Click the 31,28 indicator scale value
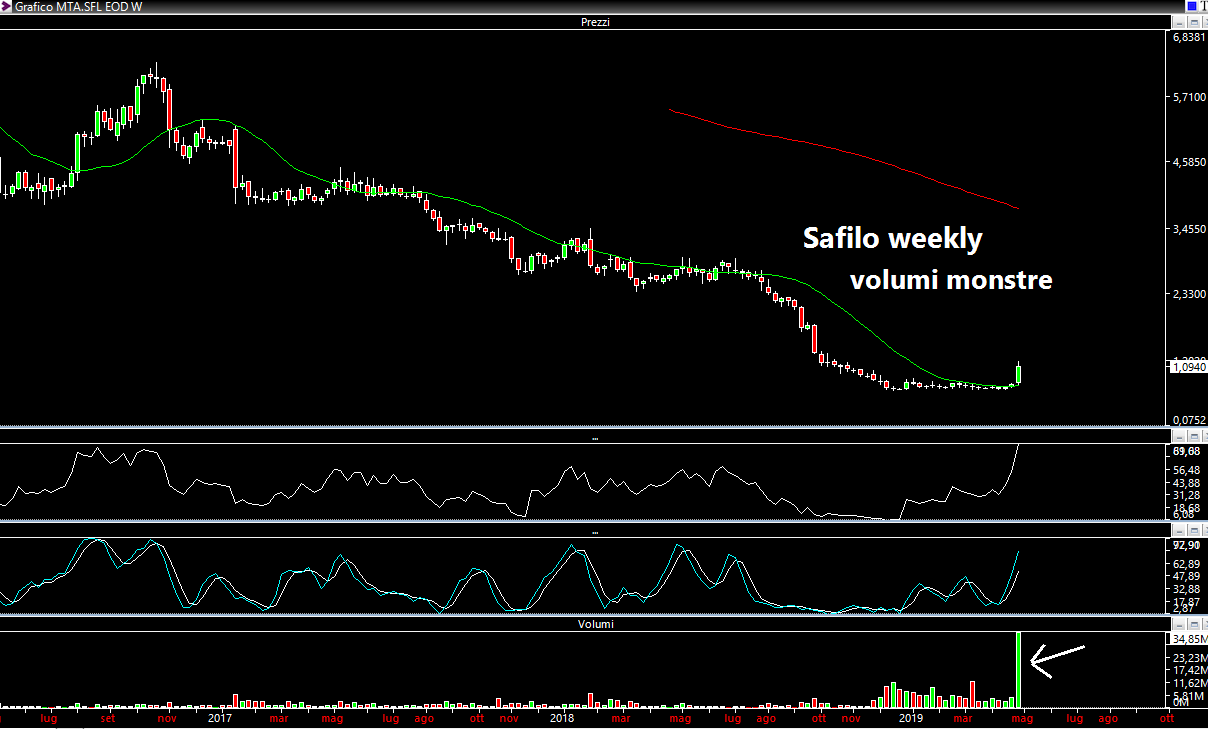1208x729 pixels. tap(1186, 495)
